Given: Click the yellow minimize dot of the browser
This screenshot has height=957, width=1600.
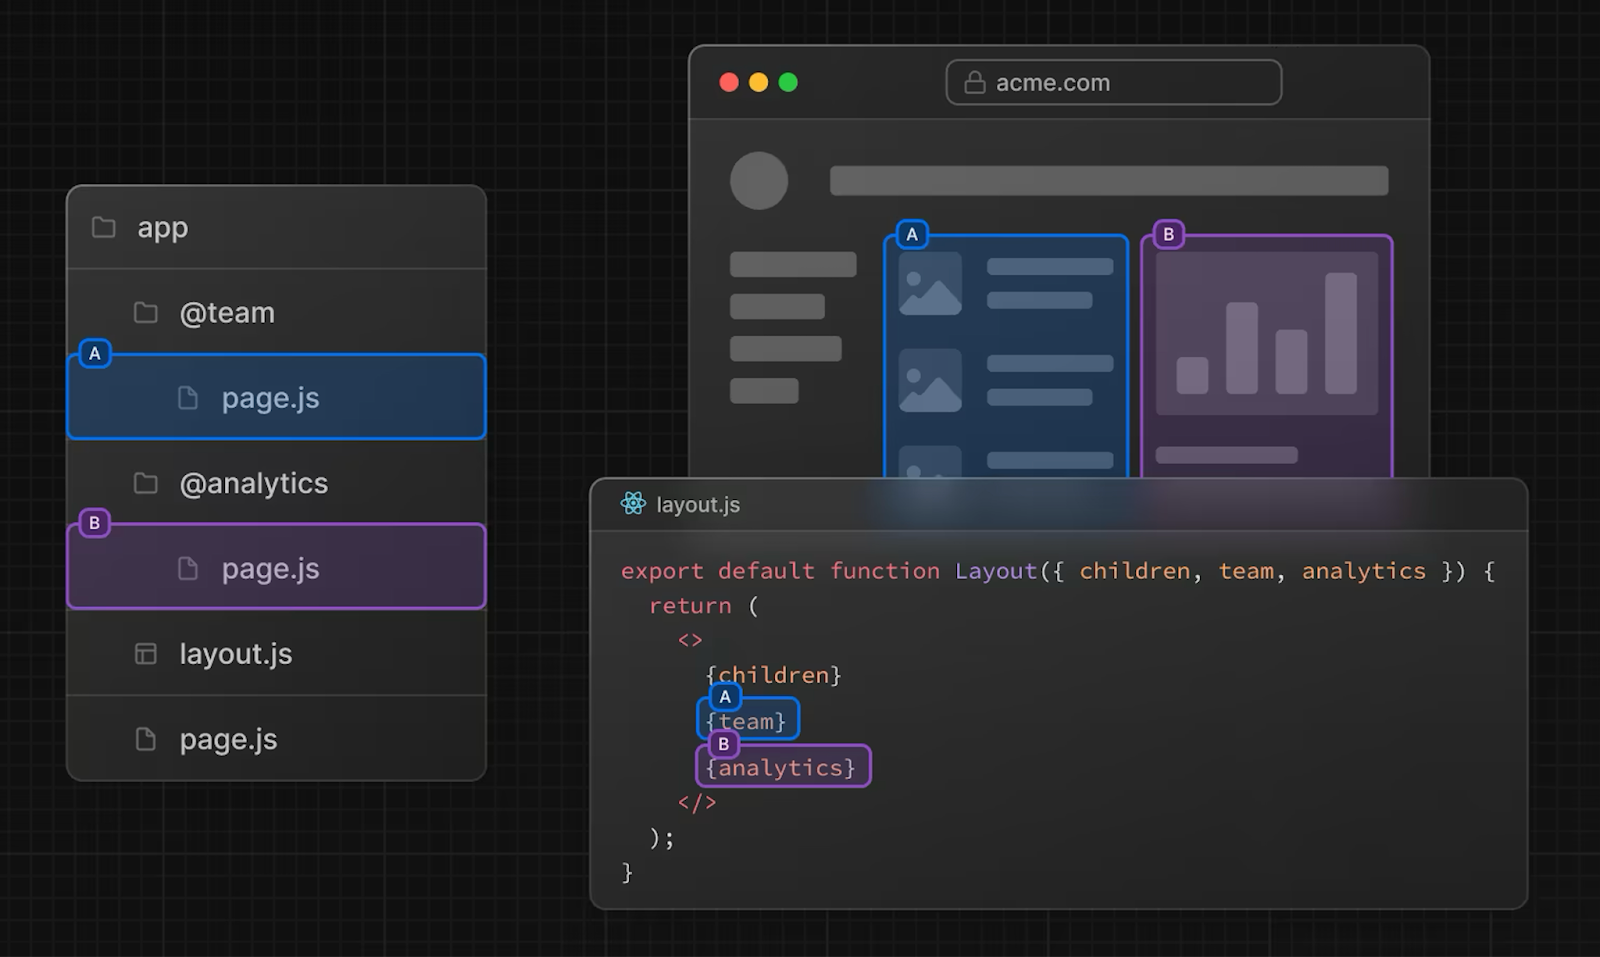Looking at the screenshot, I should (x=759, y=82).
